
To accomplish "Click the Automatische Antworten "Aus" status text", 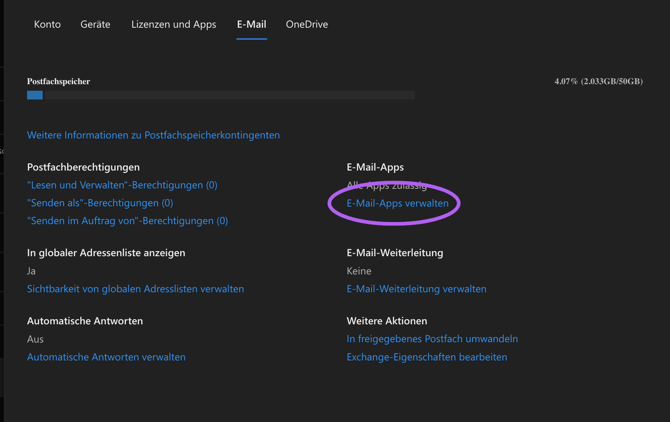I will (35, 339).
